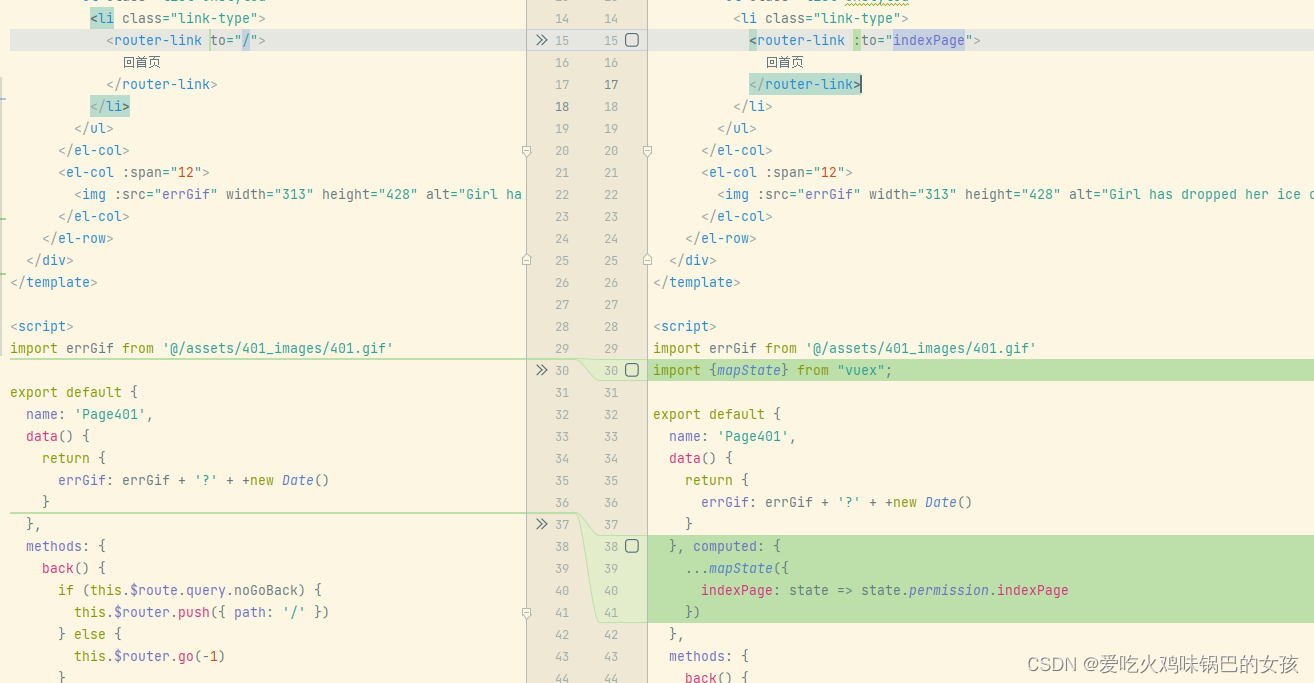The width and height of the screenshot is (1314, 683).
Task: Click the "}, computed: {" line in right pane
Action: [725, 546]
